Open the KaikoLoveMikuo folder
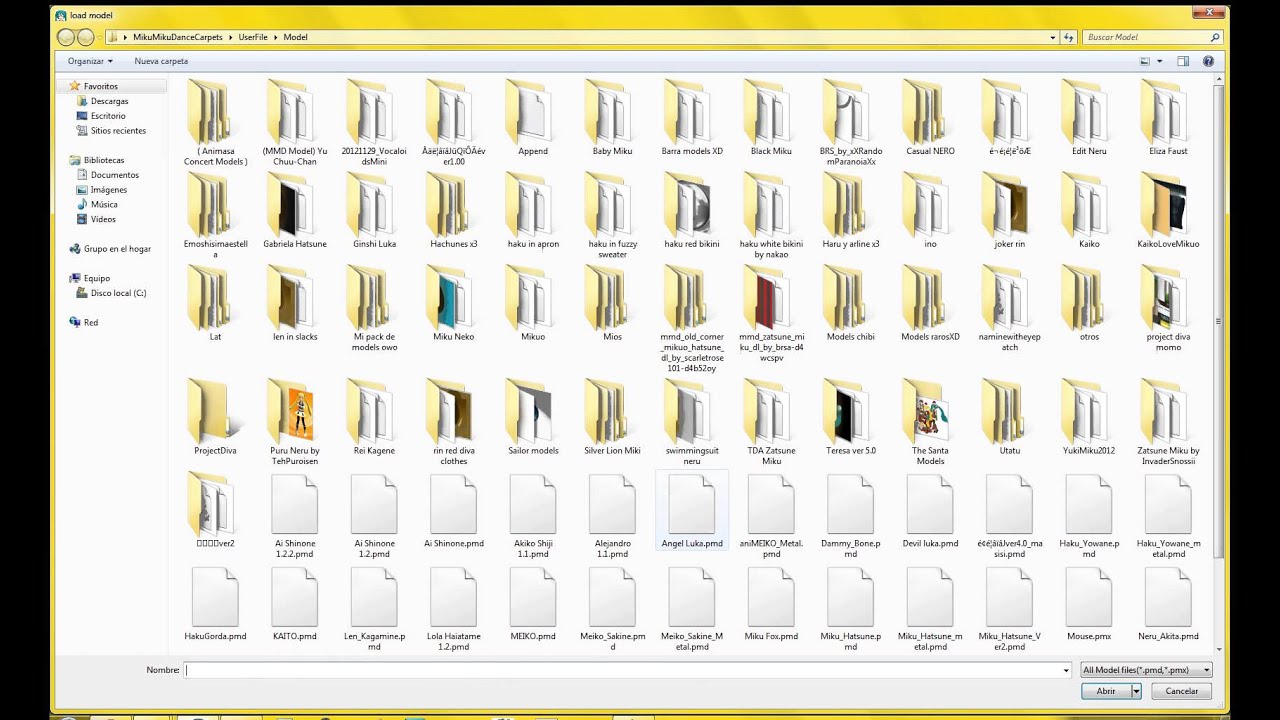This screenshot has width=1280, height=720. point(1168,211)
